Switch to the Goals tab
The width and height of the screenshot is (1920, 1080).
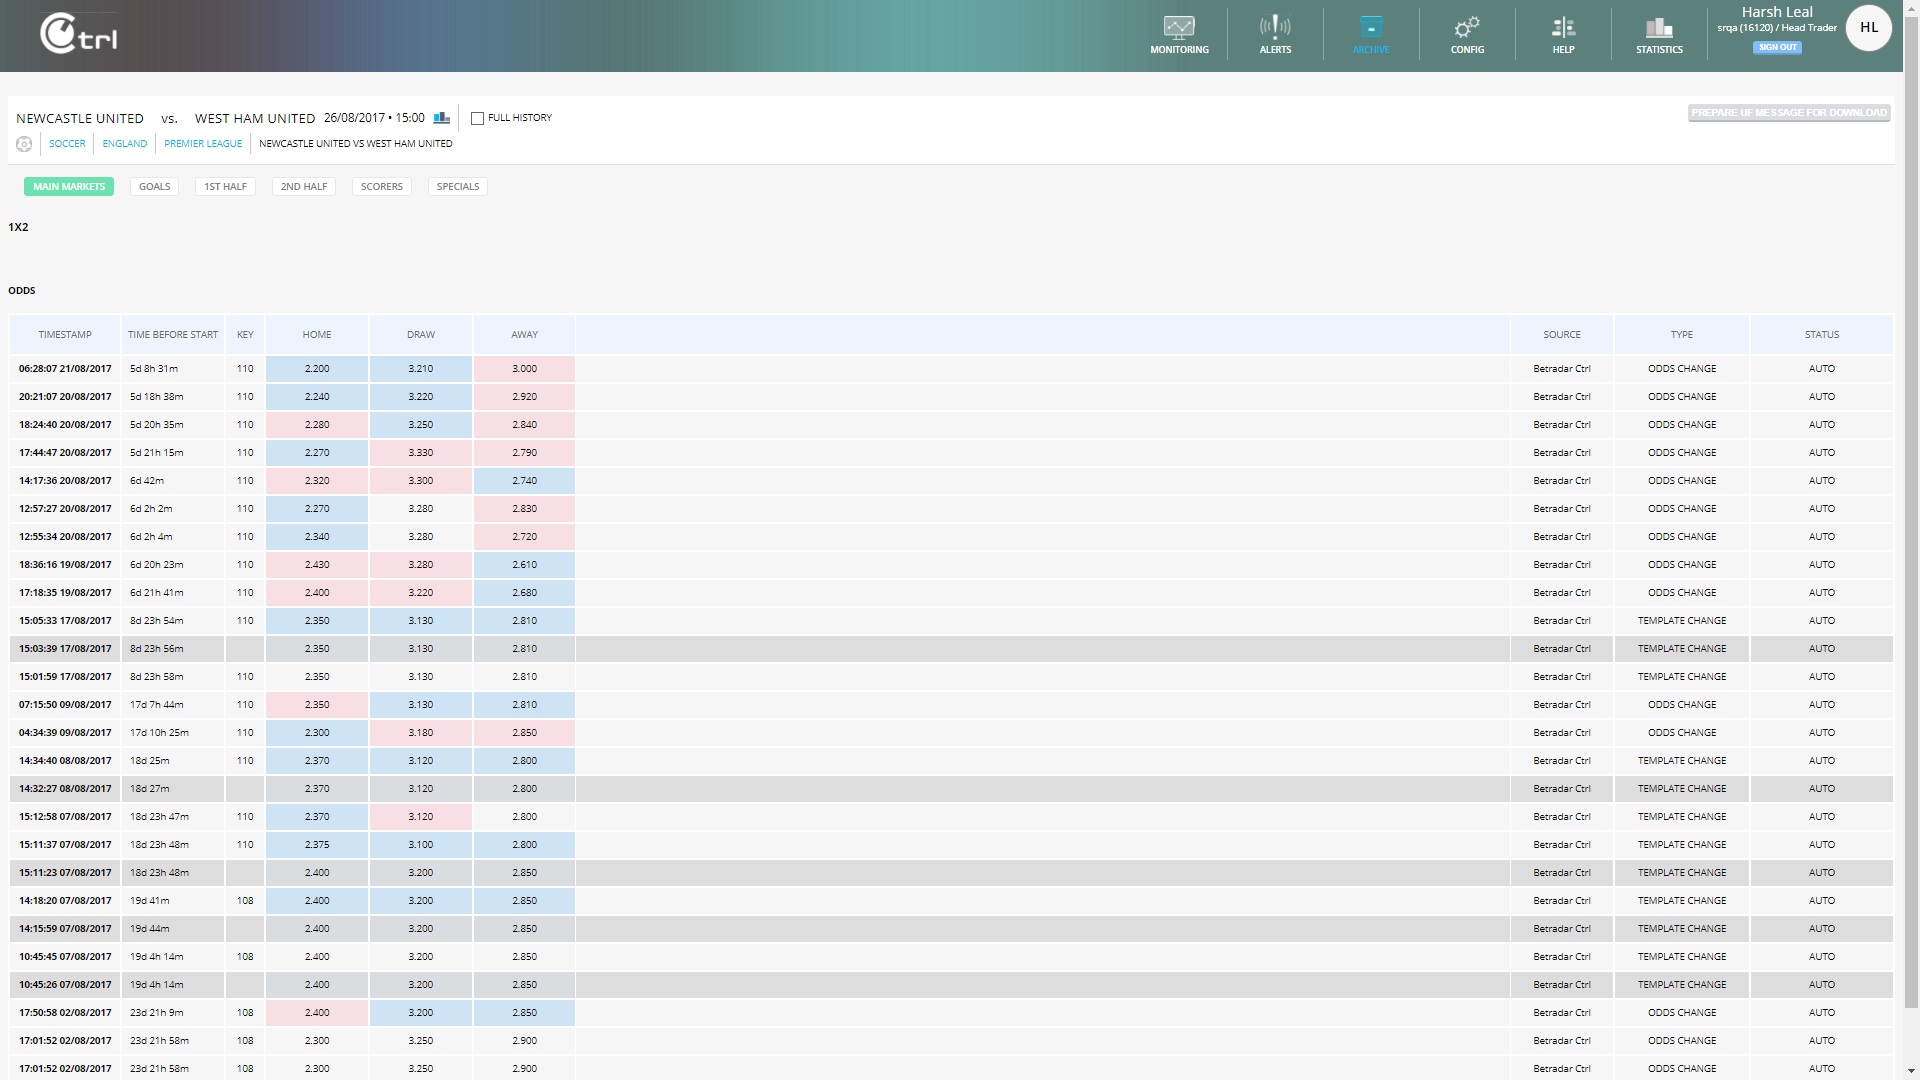click(x=154, y=187)
